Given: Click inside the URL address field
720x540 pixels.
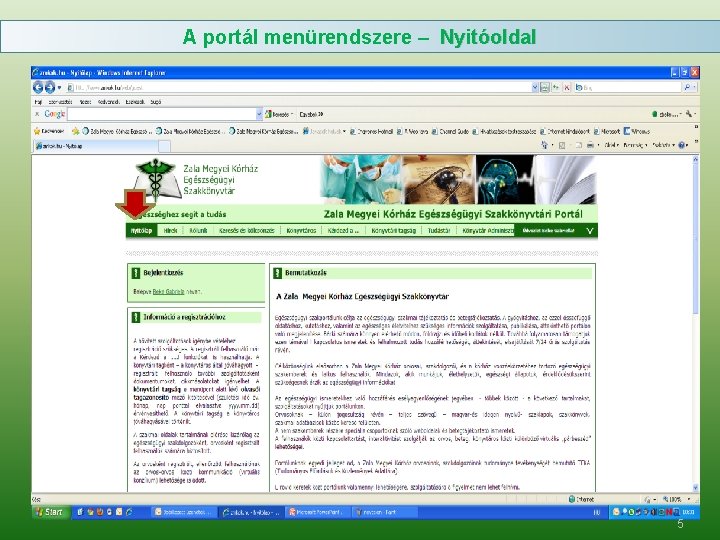Looking at the screenshot, I should (300, 87).
